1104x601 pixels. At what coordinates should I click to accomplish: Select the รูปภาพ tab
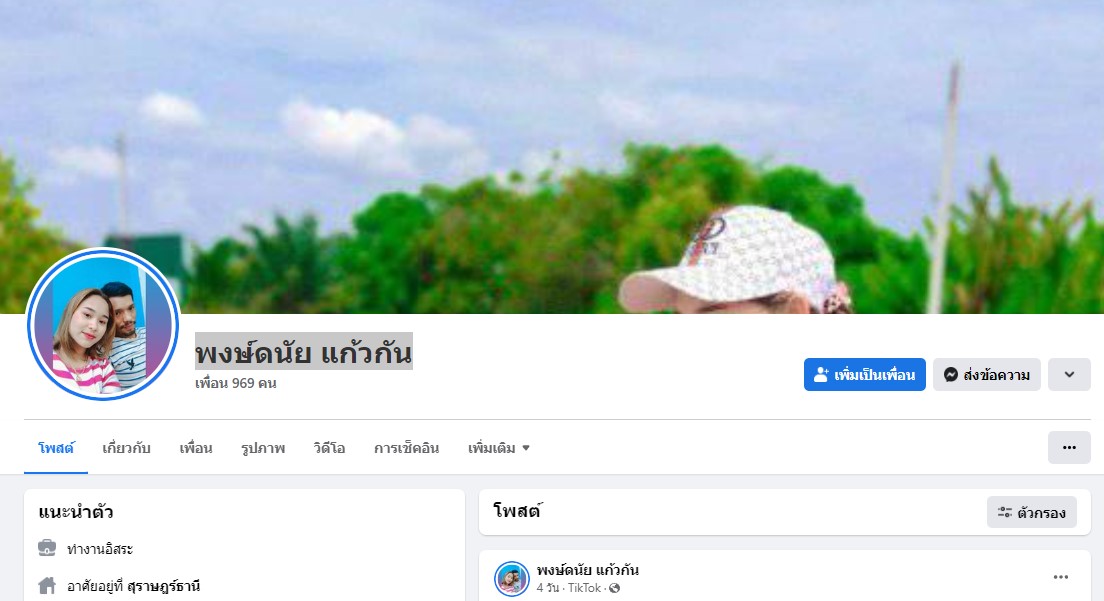[x=263, y=448]
